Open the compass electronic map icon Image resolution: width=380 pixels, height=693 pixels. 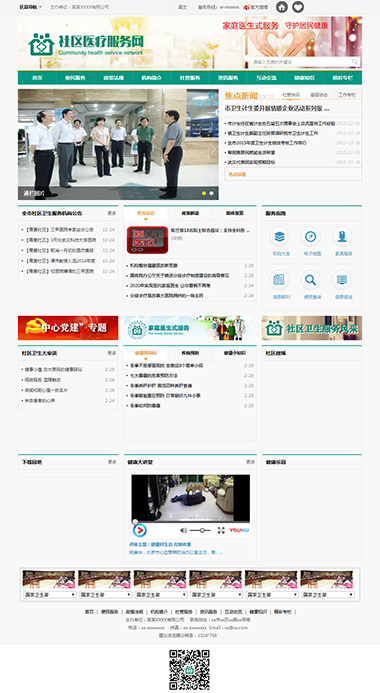(x=311, y=236)
